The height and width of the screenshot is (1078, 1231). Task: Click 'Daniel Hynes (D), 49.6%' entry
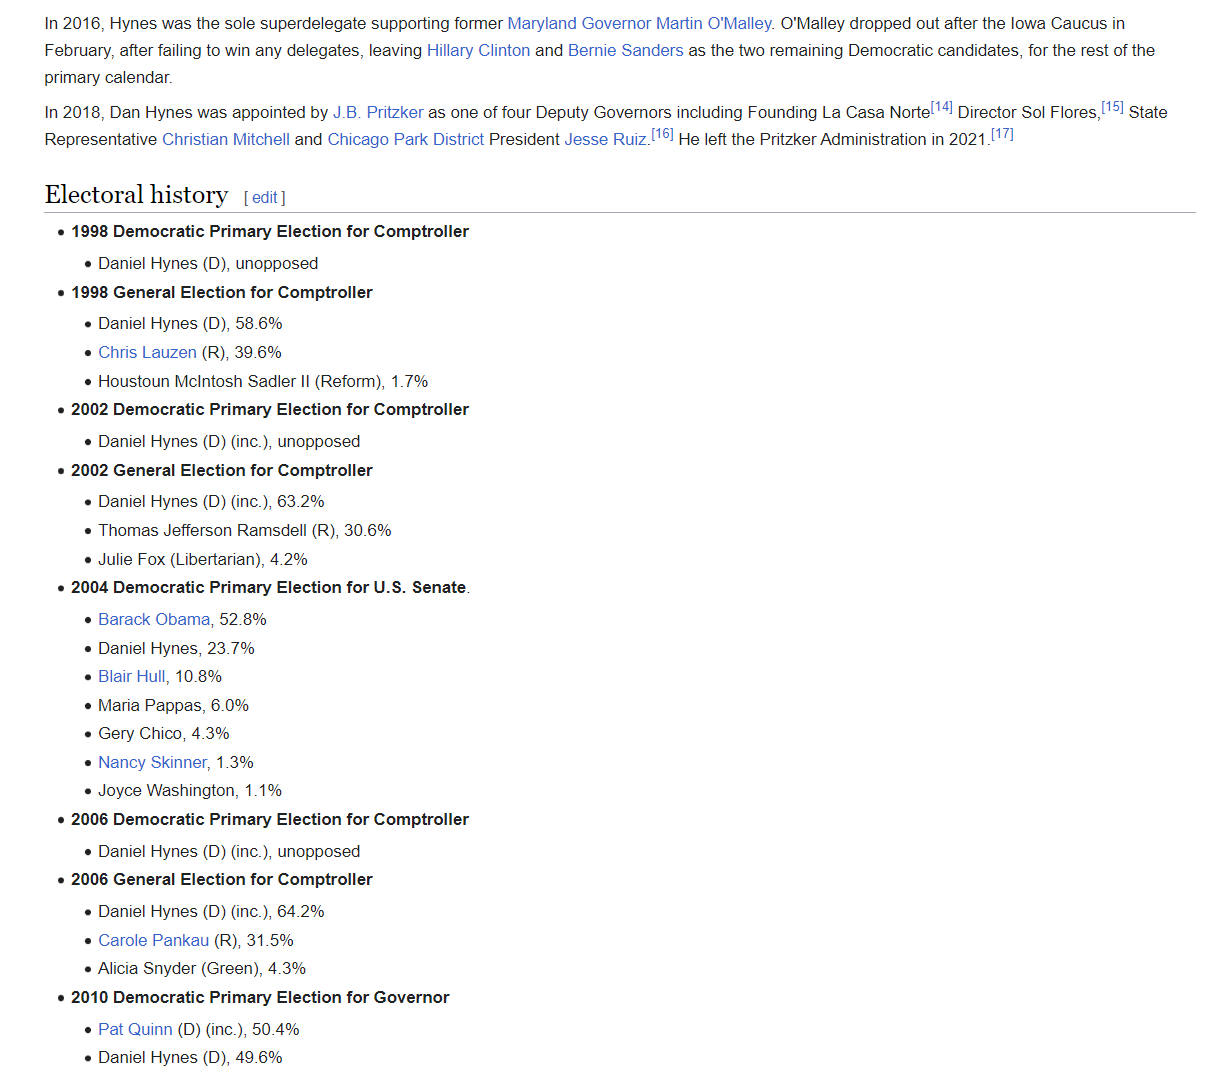coord(190,1057)
